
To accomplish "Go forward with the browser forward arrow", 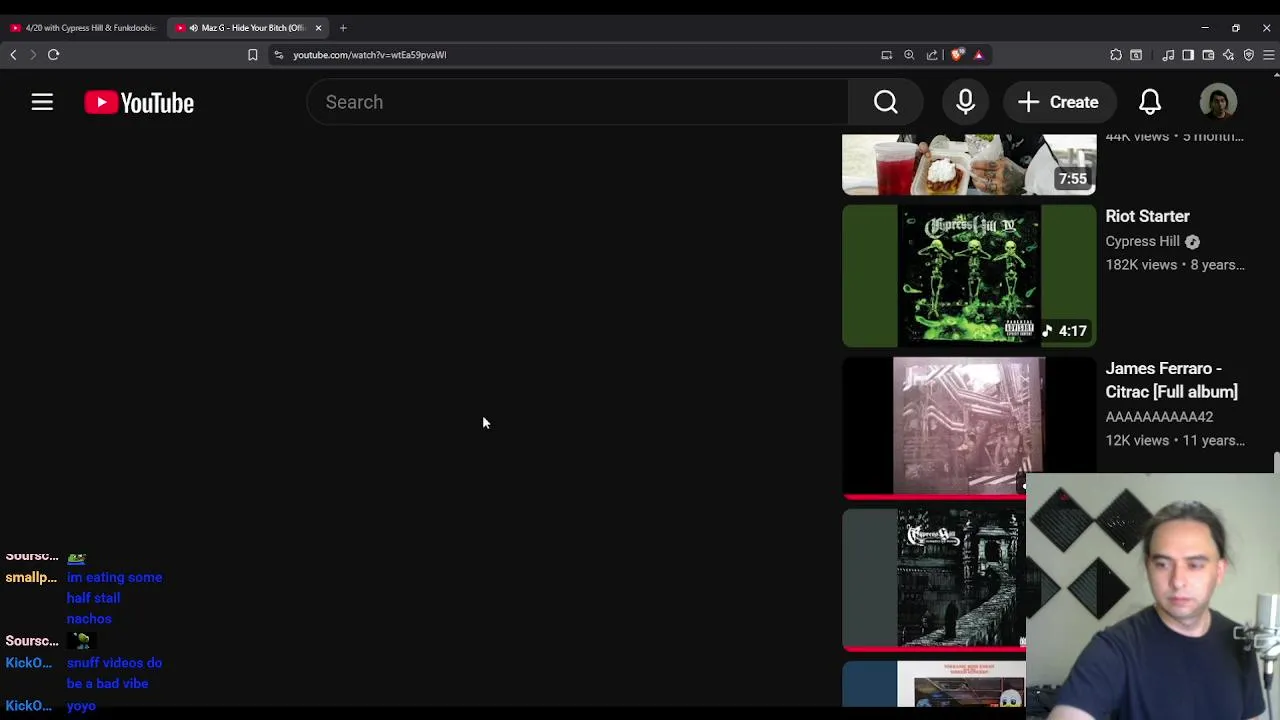I will click(32, 55).
